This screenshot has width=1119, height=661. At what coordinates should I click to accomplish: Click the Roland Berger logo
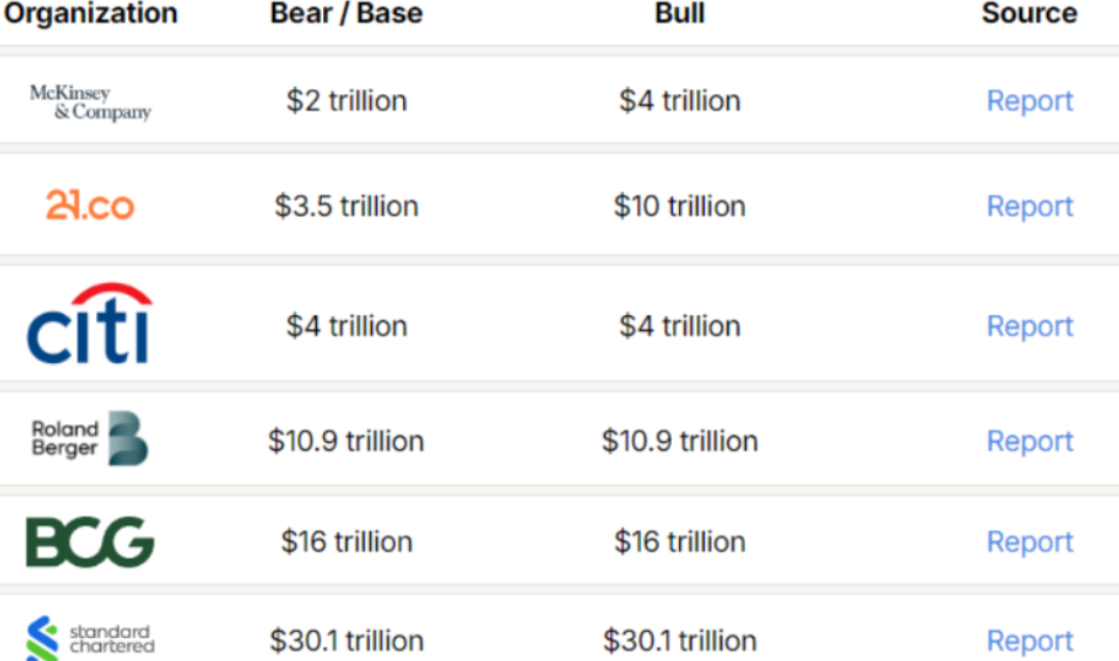(90, 439)
